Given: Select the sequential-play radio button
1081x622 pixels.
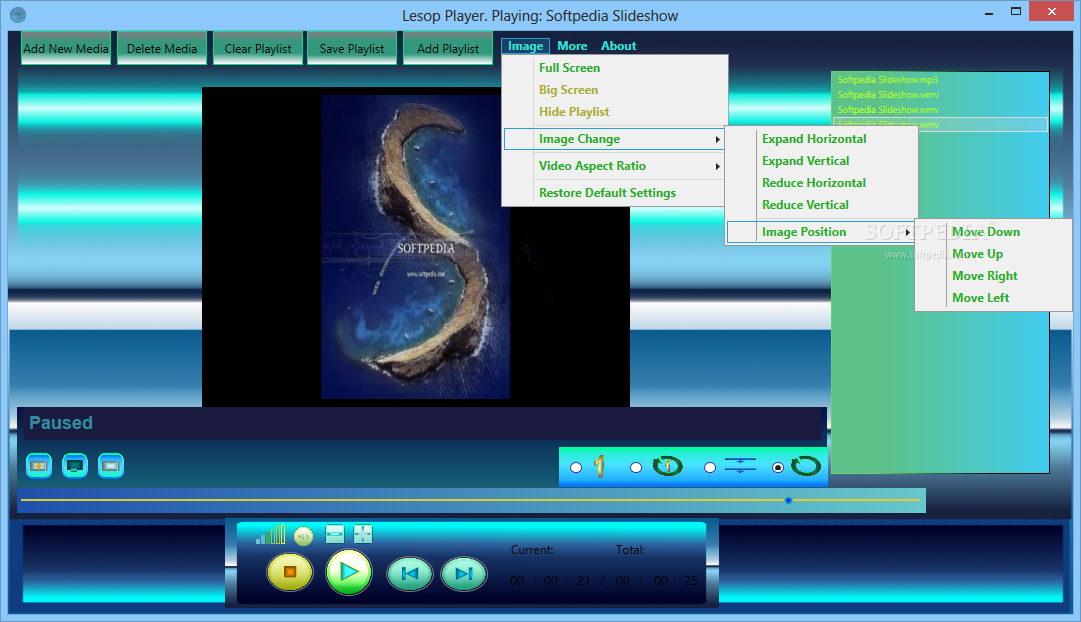Looking at the screenshot, I should coord(709,468).
